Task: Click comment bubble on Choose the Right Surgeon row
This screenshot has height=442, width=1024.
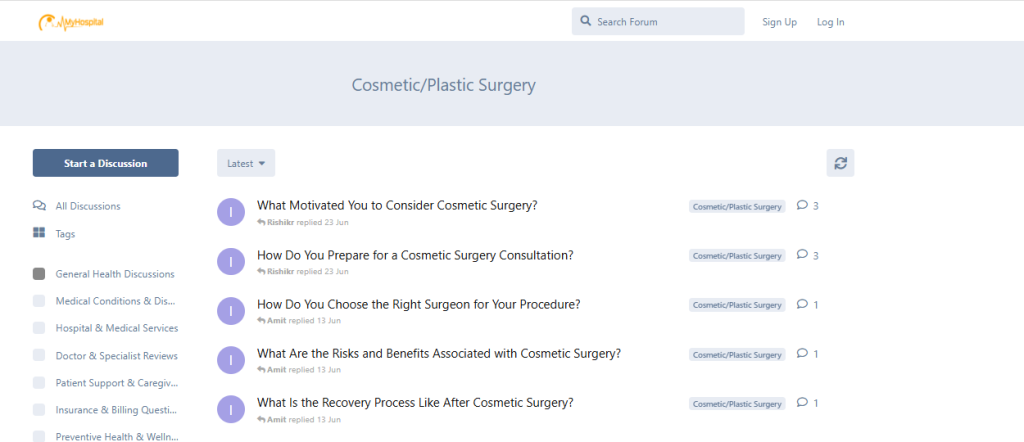Action: (x=802, y=304)
